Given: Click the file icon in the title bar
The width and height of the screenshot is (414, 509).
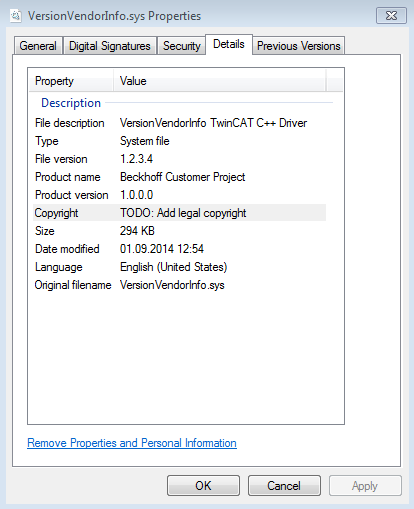Looking at the screenshot, I should coord(16,16).
